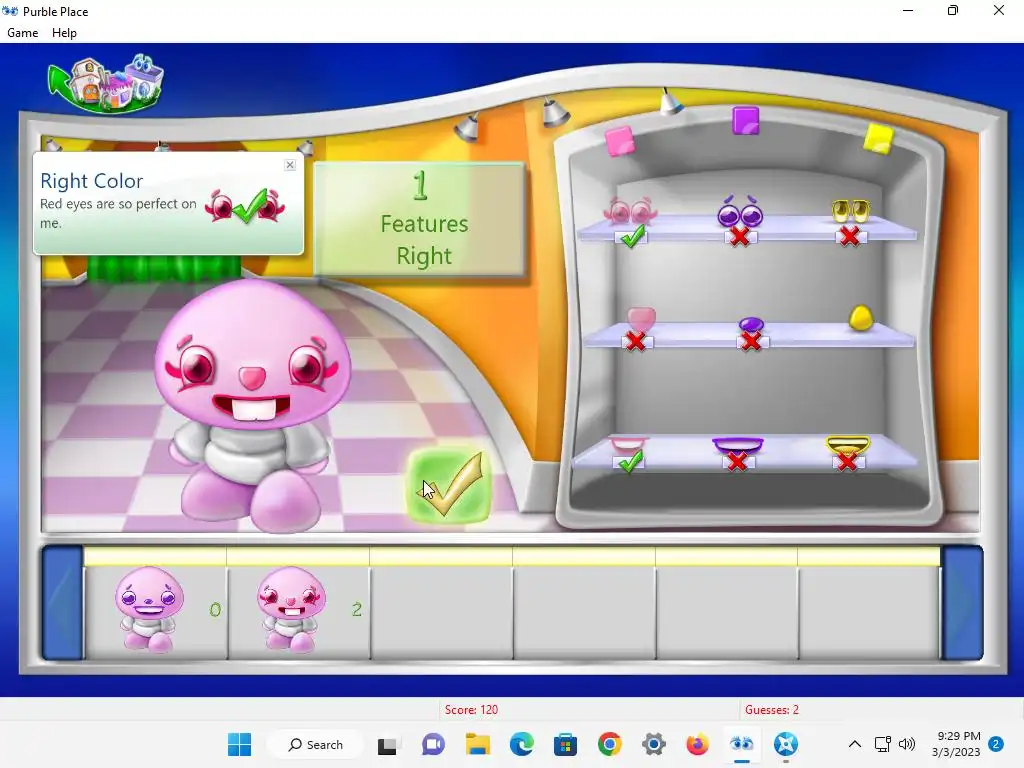Click the pink Purble character on the stage

coord(251,405)
